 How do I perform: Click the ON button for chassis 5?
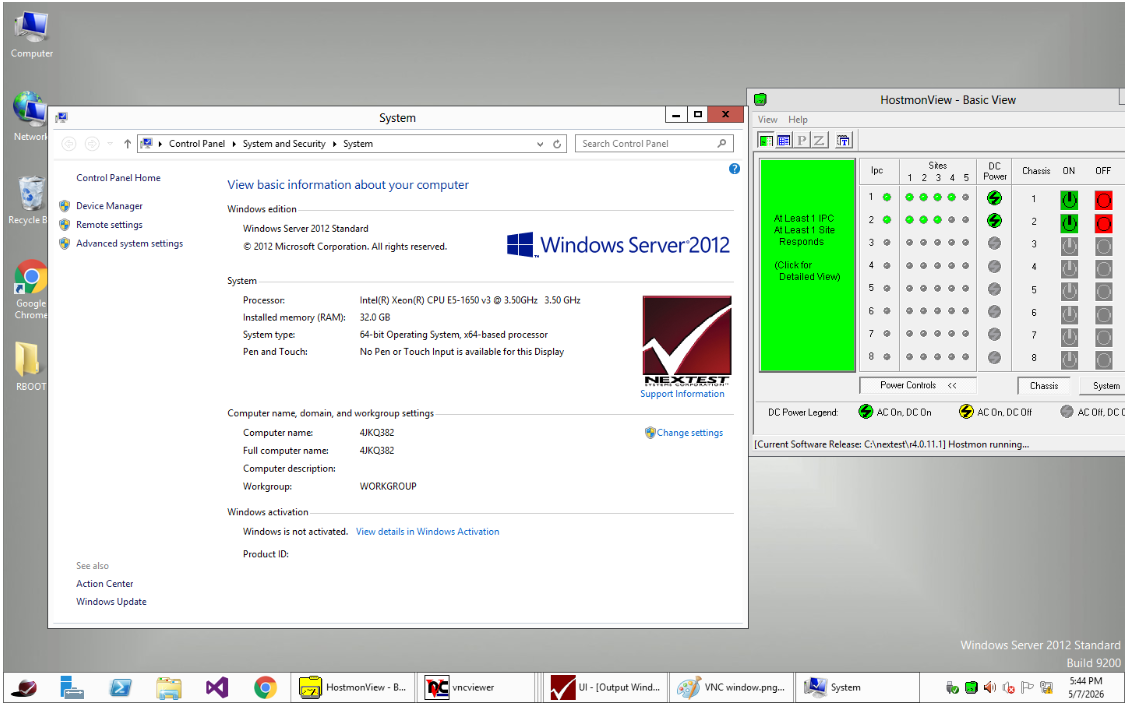pyautogui.click(x=1069, y=291)
